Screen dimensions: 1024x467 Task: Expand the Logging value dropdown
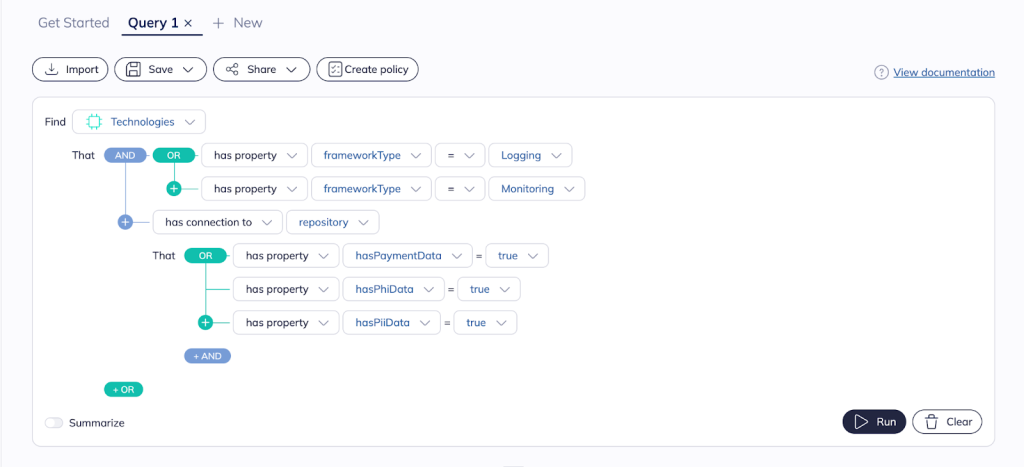[x=530, y=155]
